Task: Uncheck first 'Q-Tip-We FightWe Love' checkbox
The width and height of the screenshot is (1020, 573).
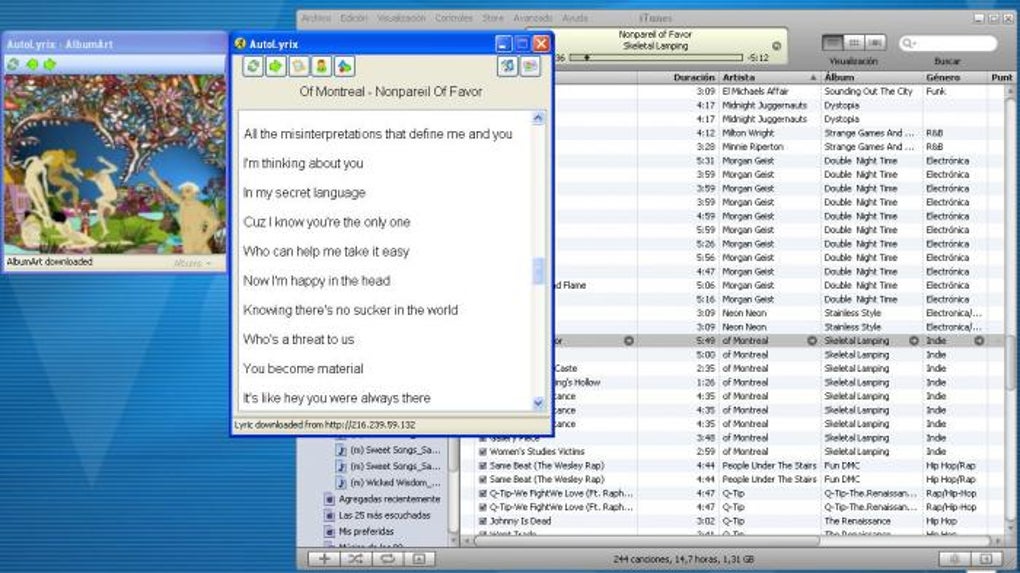Action: point(483,494)
